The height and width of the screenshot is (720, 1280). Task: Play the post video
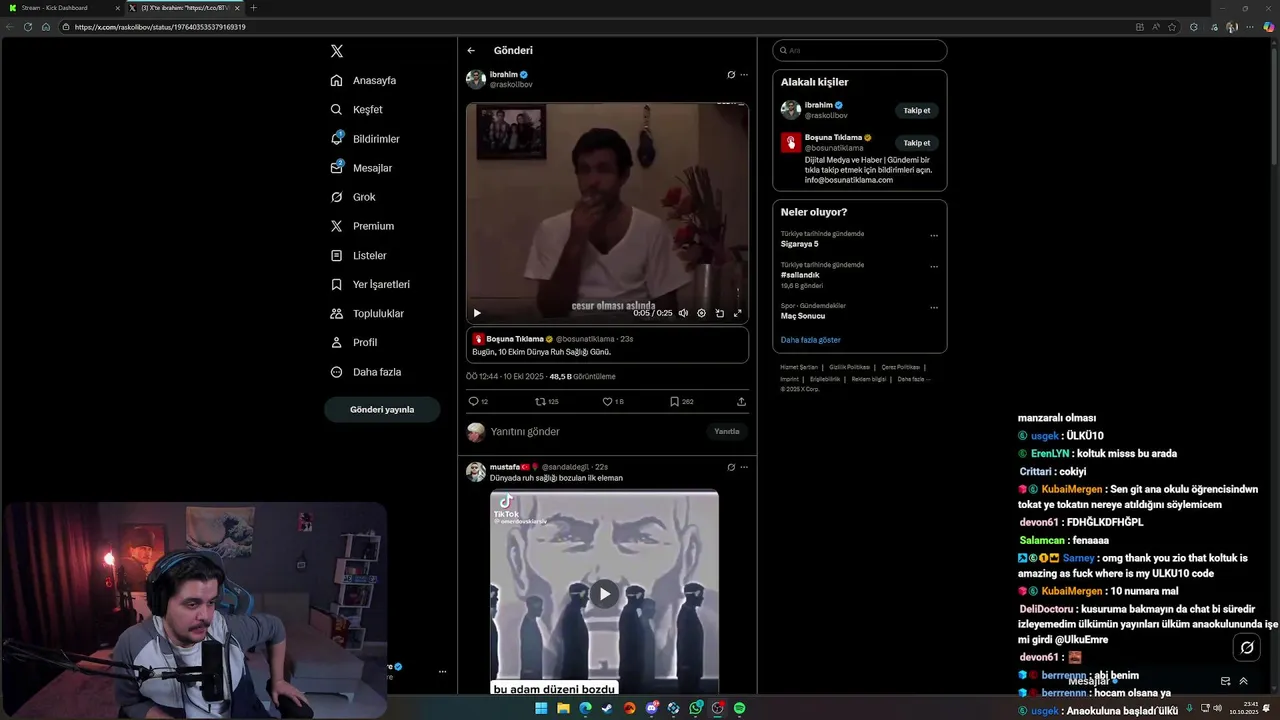477,313
